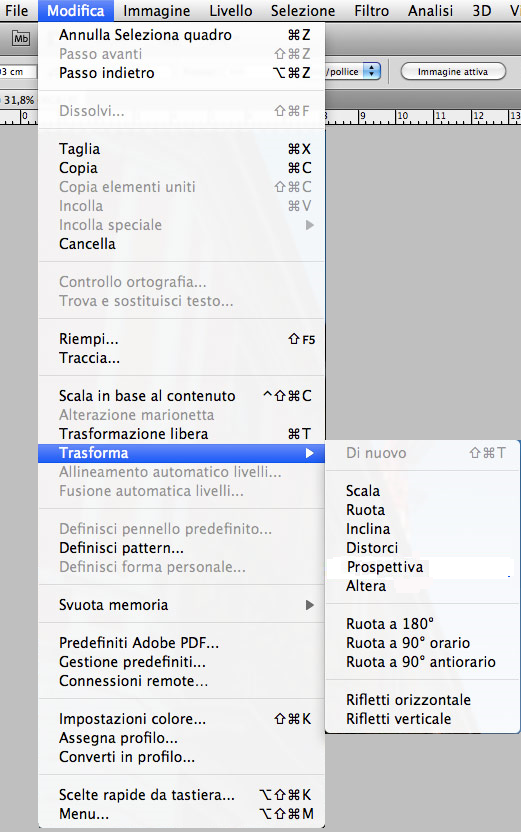
Task: Choose Rifletti orizzontale
Action: pos(422,700)
